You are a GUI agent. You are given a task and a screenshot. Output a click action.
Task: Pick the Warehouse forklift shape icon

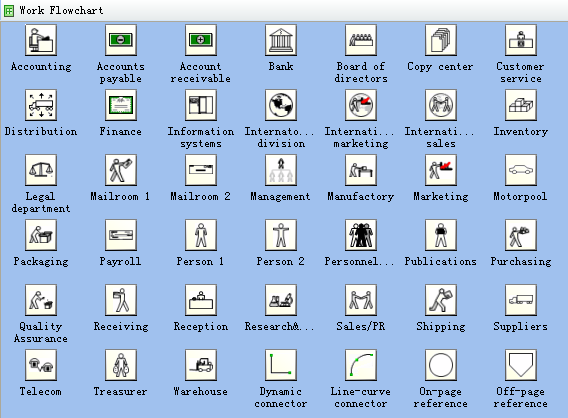(x=201, y=365)
